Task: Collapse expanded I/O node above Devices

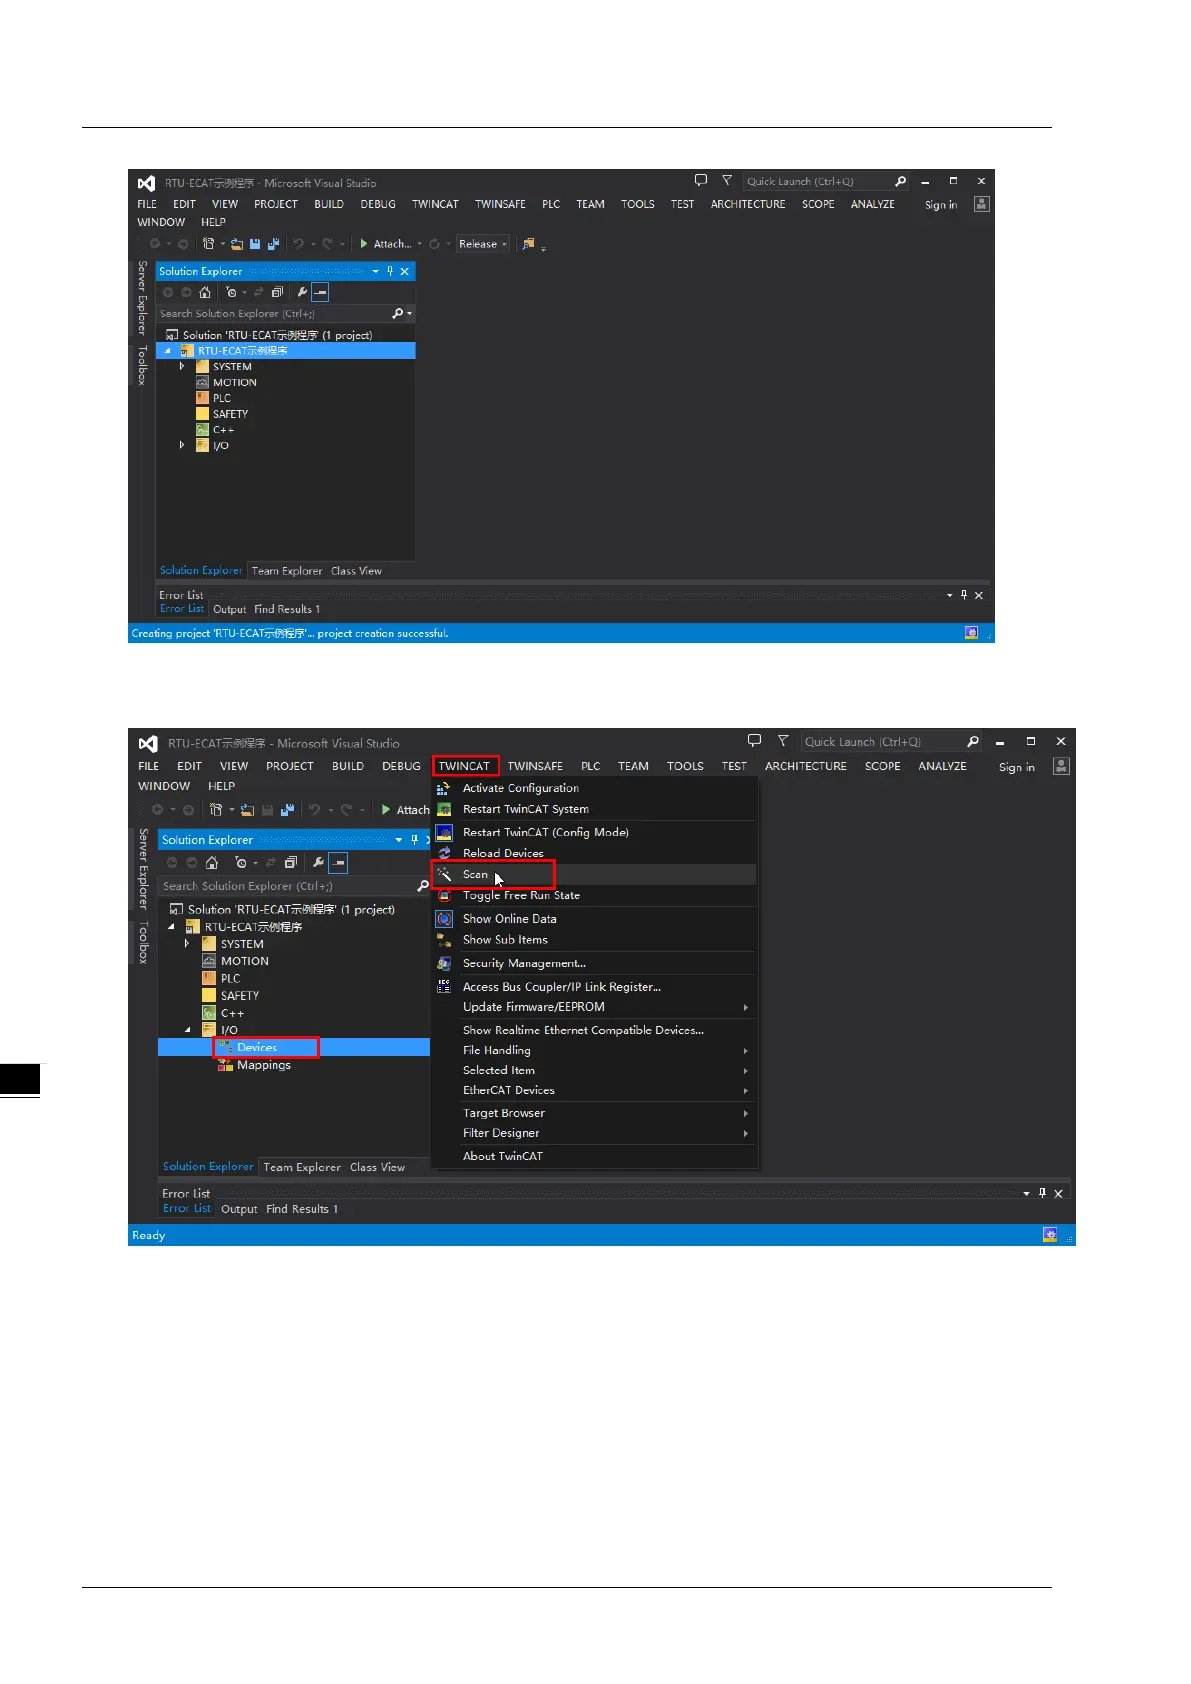Action: (188, 1029)
